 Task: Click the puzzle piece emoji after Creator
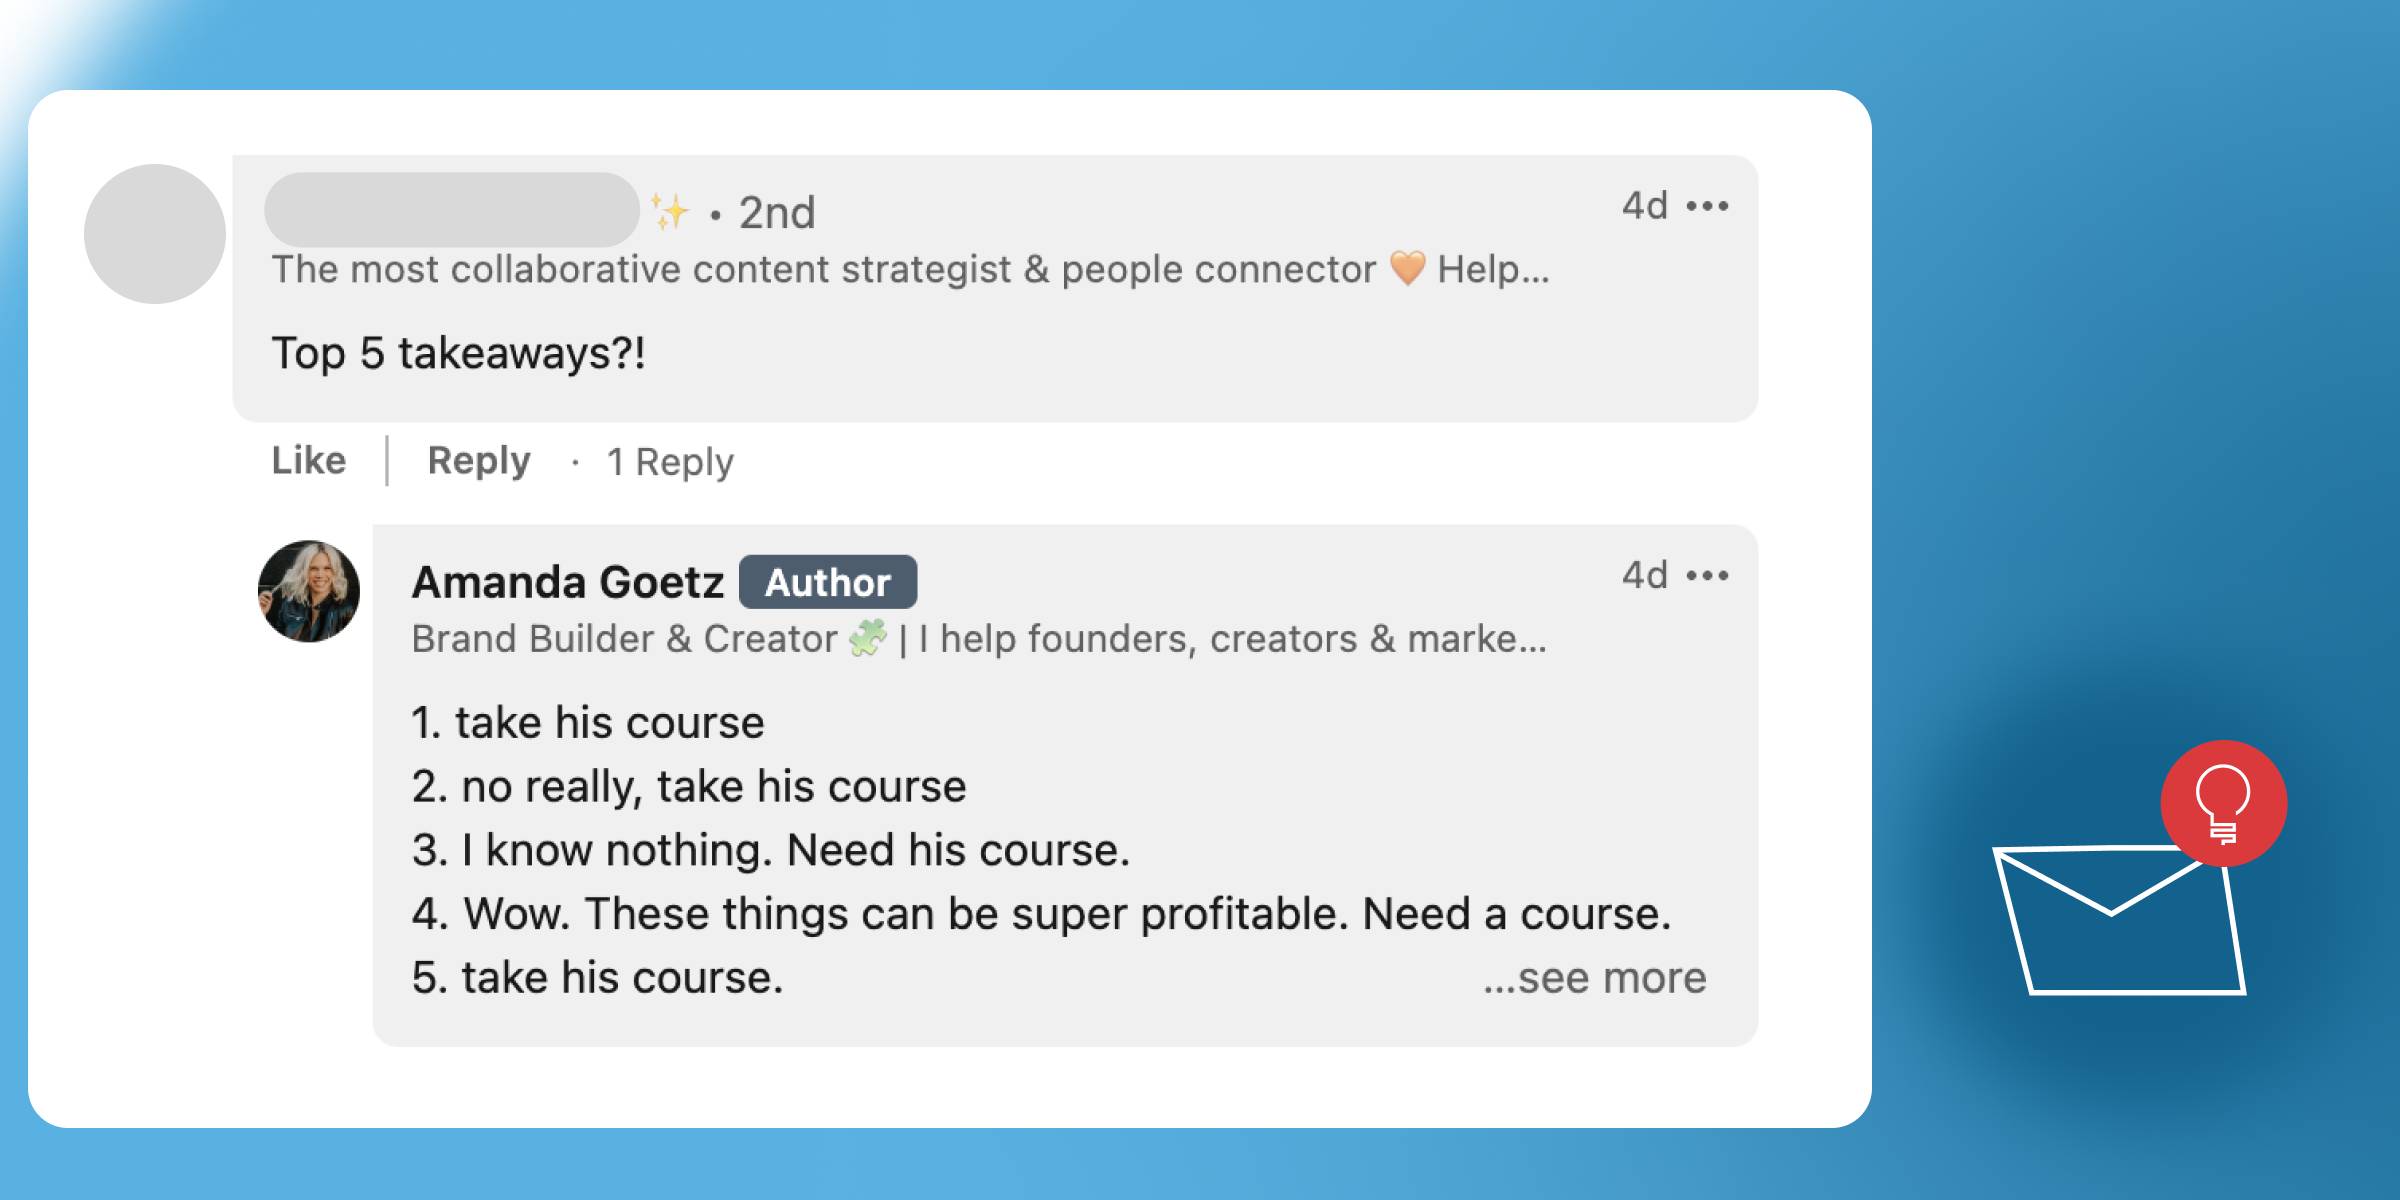click(868, 638)
